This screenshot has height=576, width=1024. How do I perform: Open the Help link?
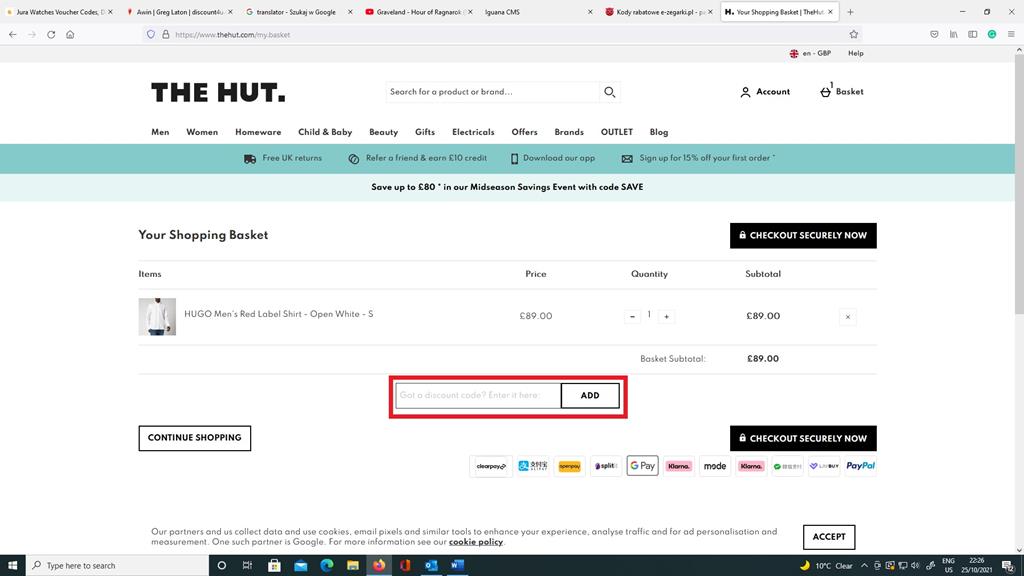pyautogui.click(x=856, y=54)
